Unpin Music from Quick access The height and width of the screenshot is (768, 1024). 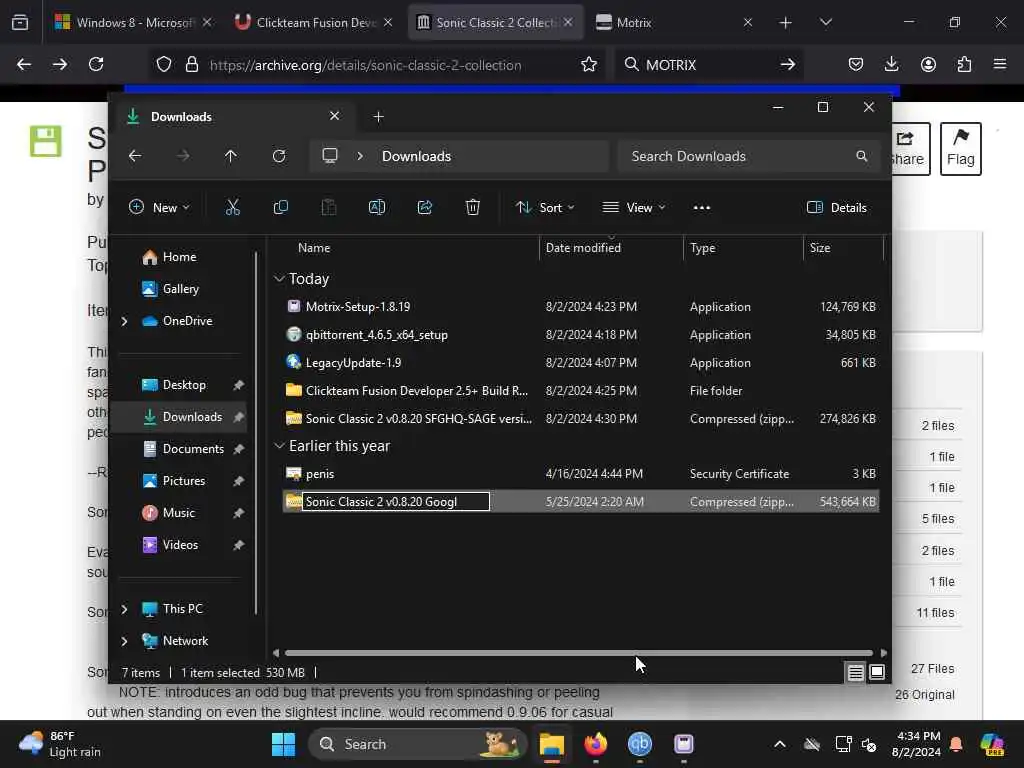click(x=239, y=513)
